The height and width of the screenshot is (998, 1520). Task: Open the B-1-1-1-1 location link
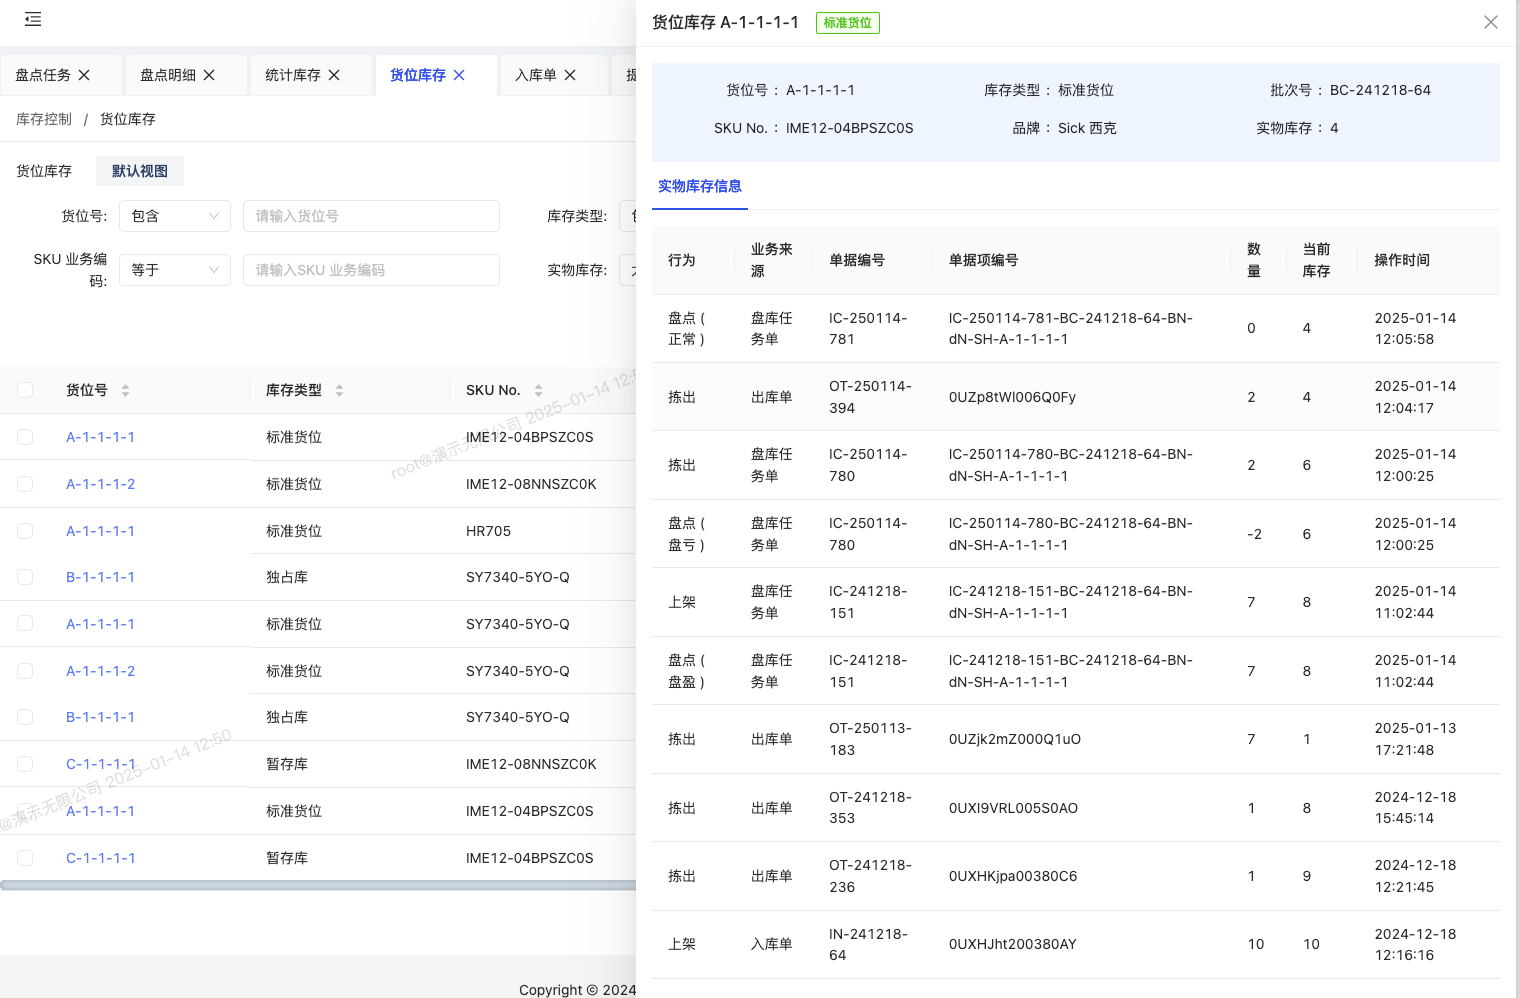pyautogui.click(x=100, y=577)
